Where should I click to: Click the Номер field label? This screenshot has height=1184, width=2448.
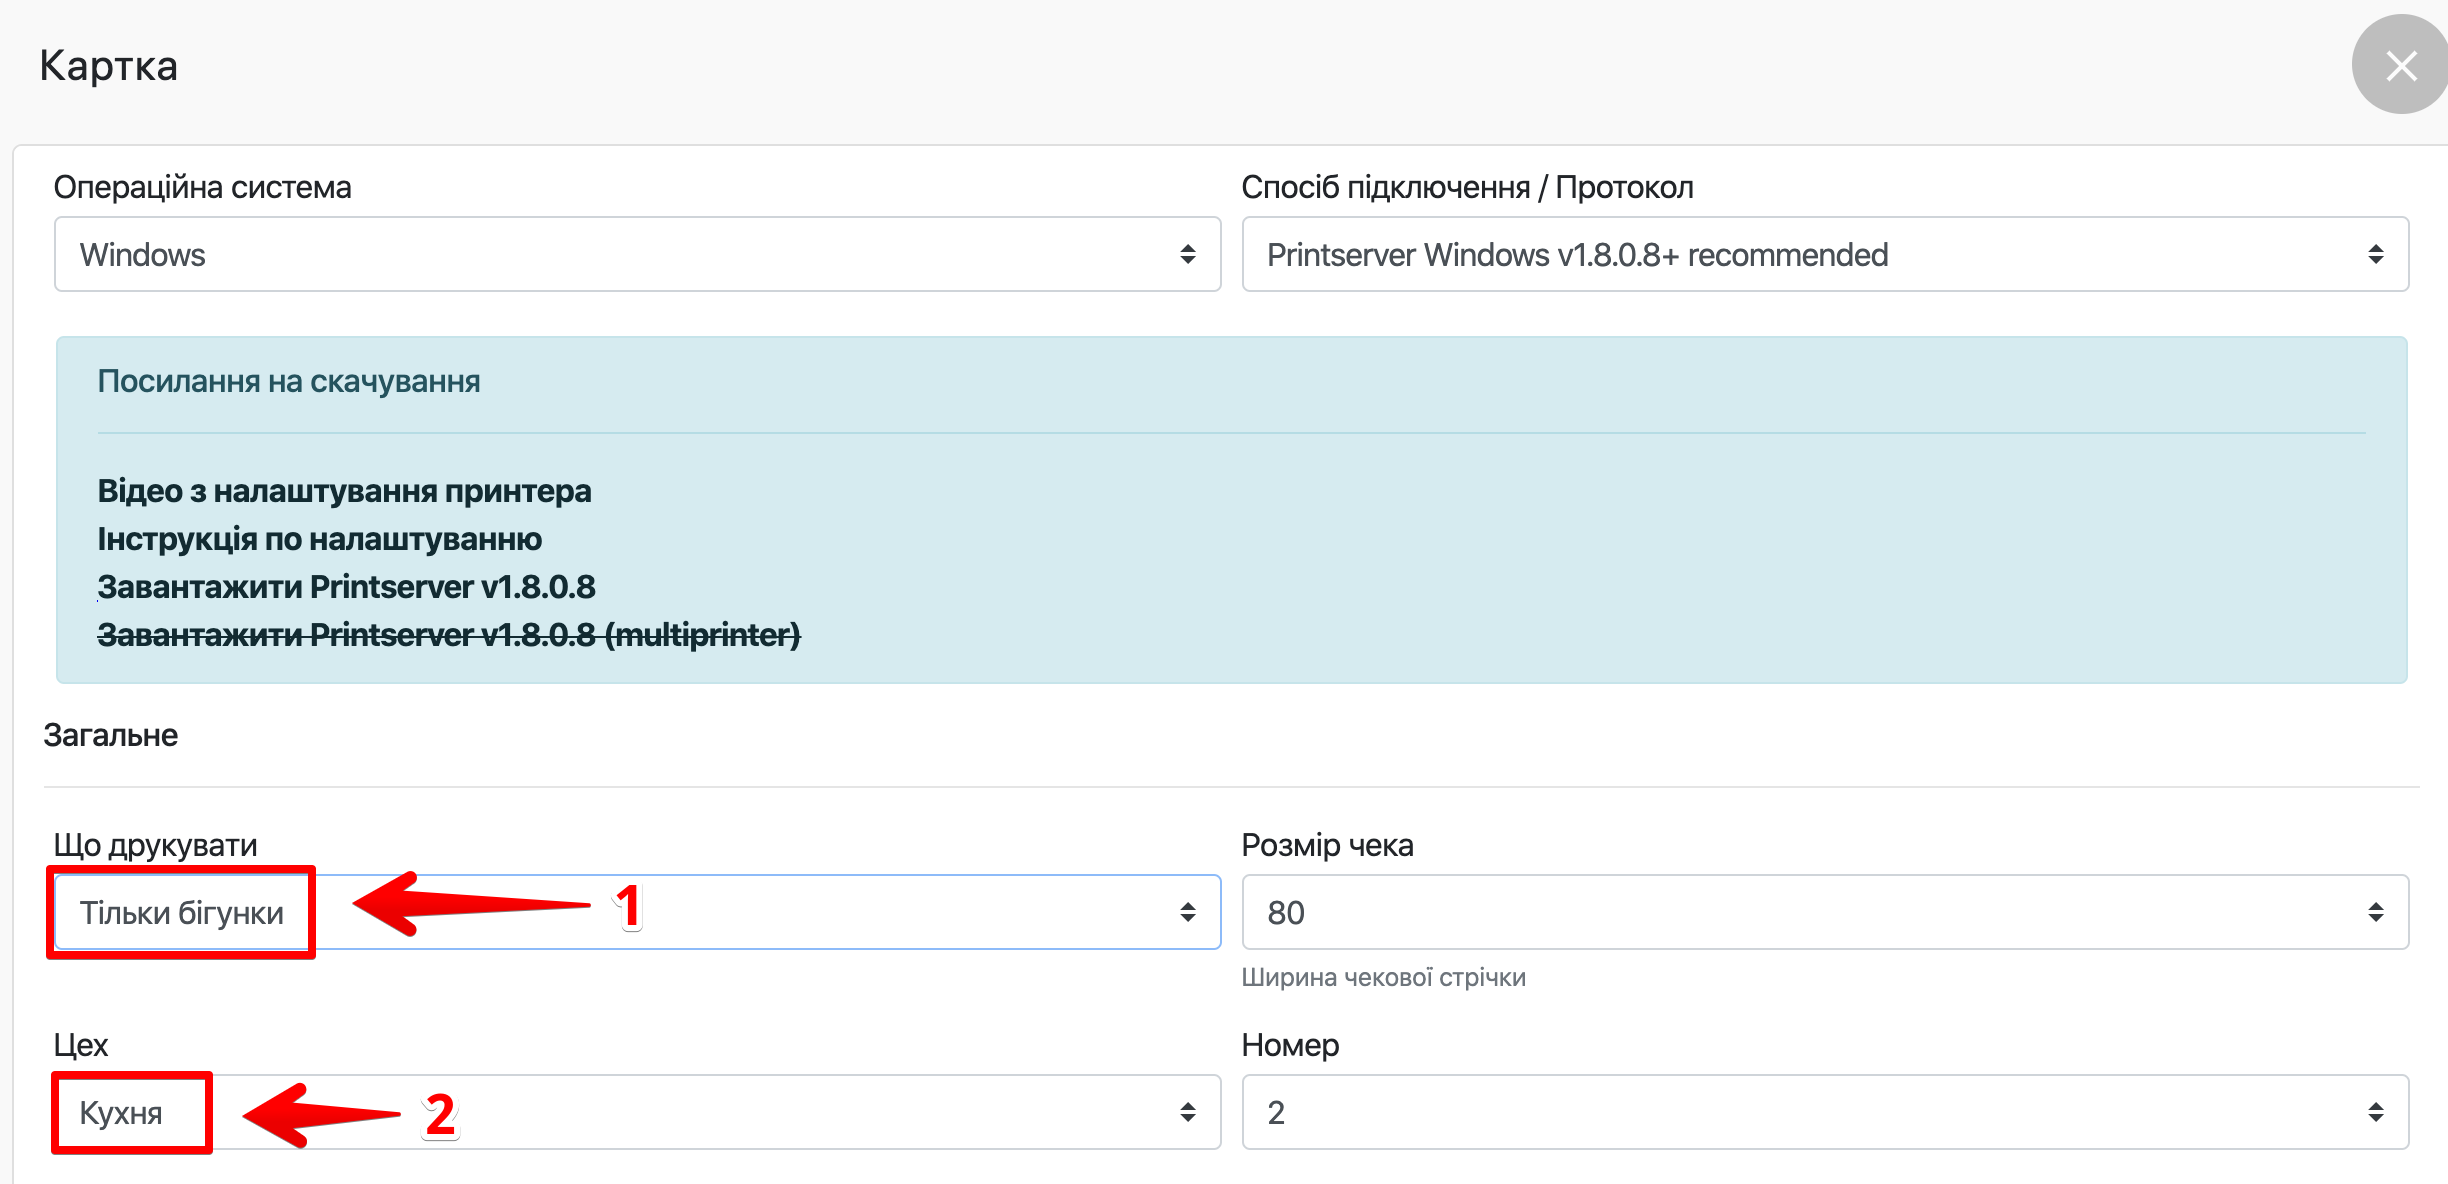1289,1045
